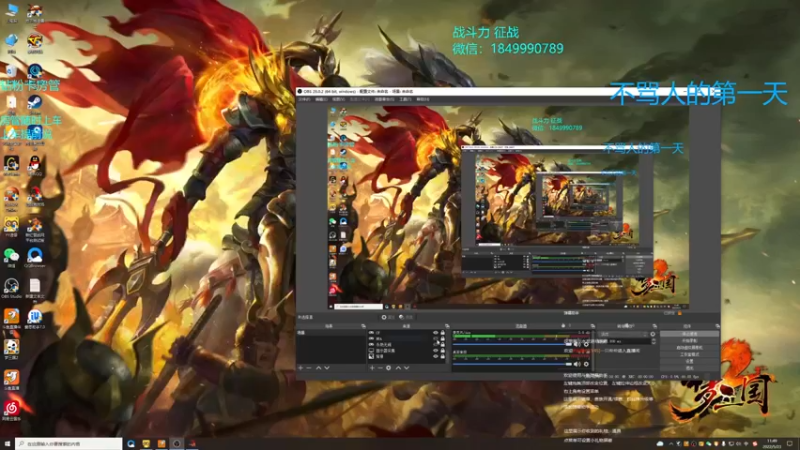Open the 视图 (View) menu in OBS
This screenshot has width=800, height=450.
(339, 99)
